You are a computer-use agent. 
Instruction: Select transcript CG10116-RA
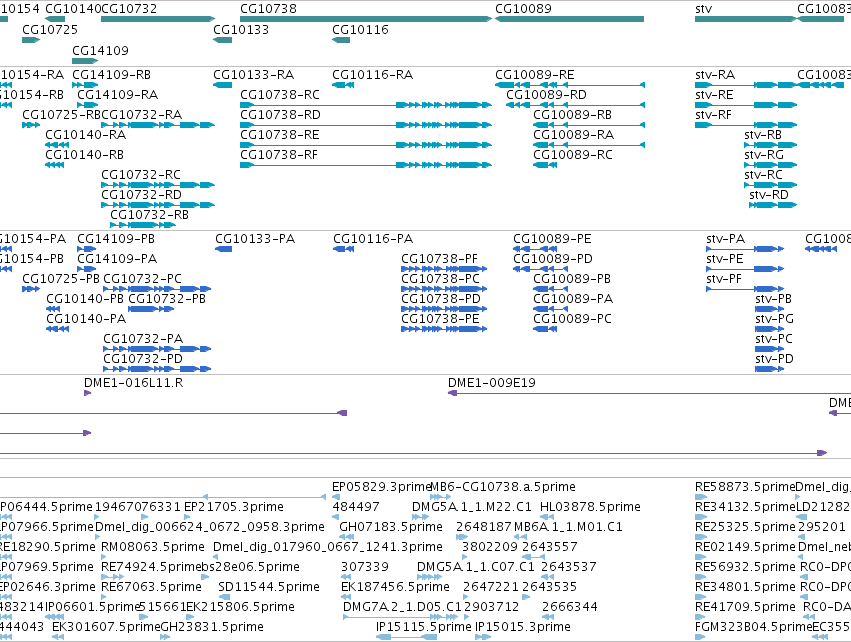343,85
